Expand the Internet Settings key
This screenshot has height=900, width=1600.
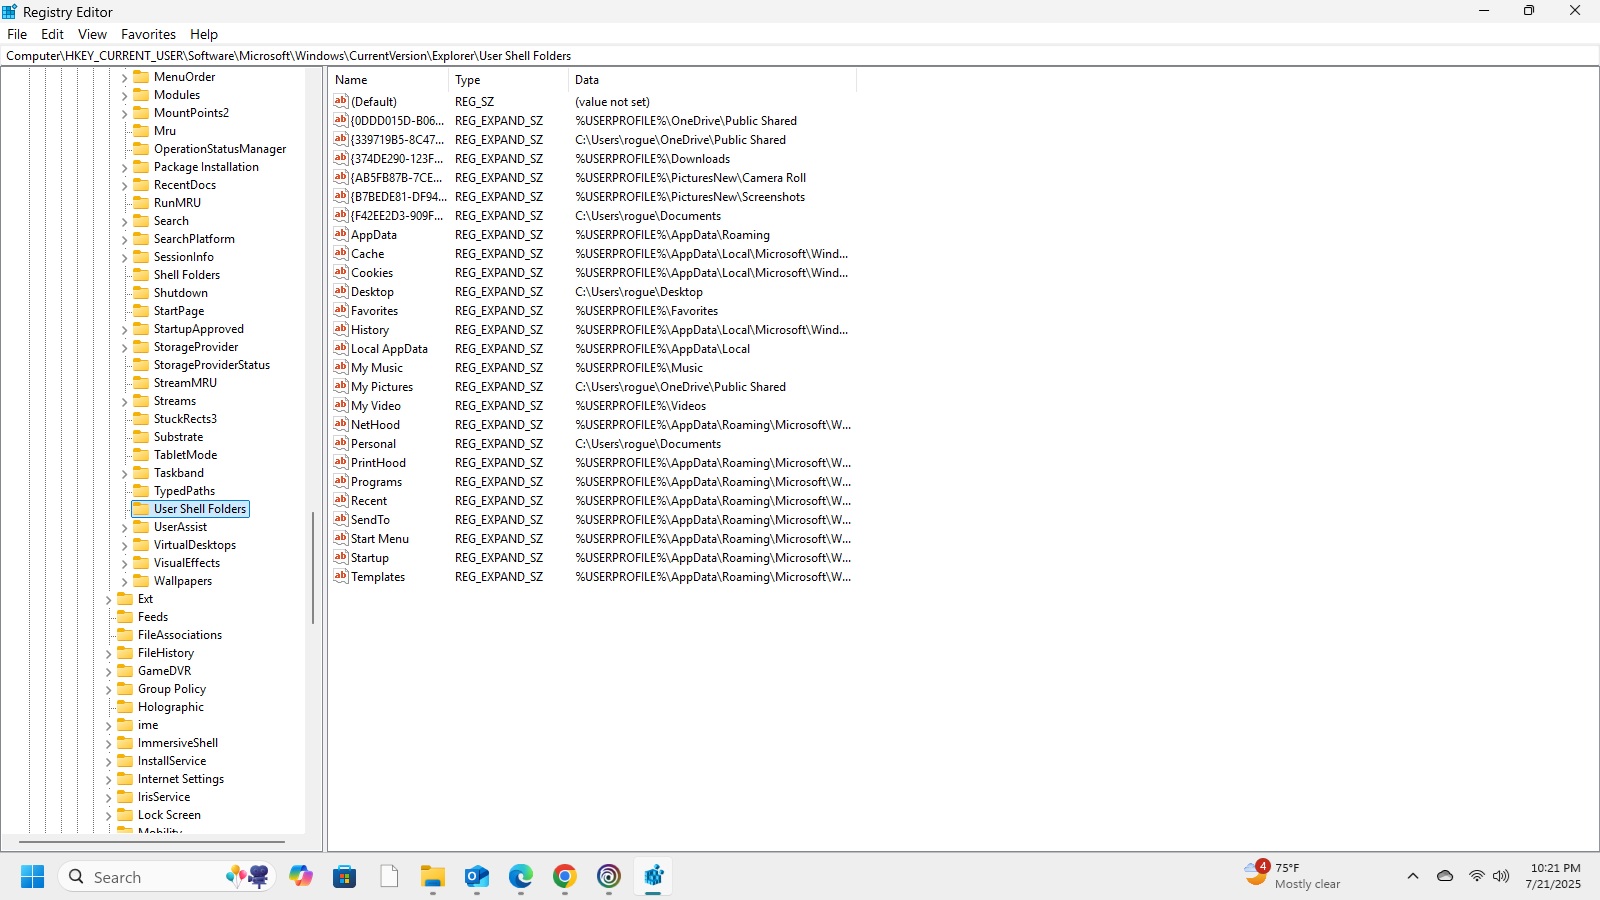tap(109, 779)
